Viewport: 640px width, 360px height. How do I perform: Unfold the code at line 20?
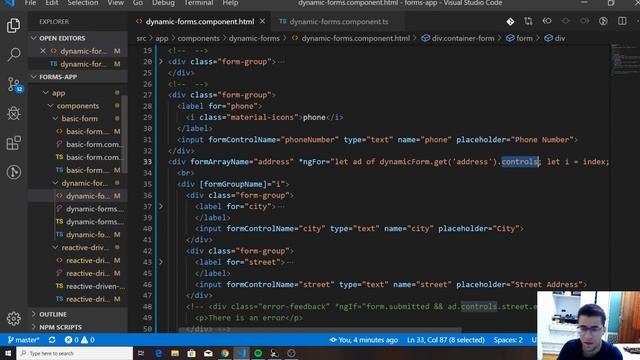[x=161, y=62]
